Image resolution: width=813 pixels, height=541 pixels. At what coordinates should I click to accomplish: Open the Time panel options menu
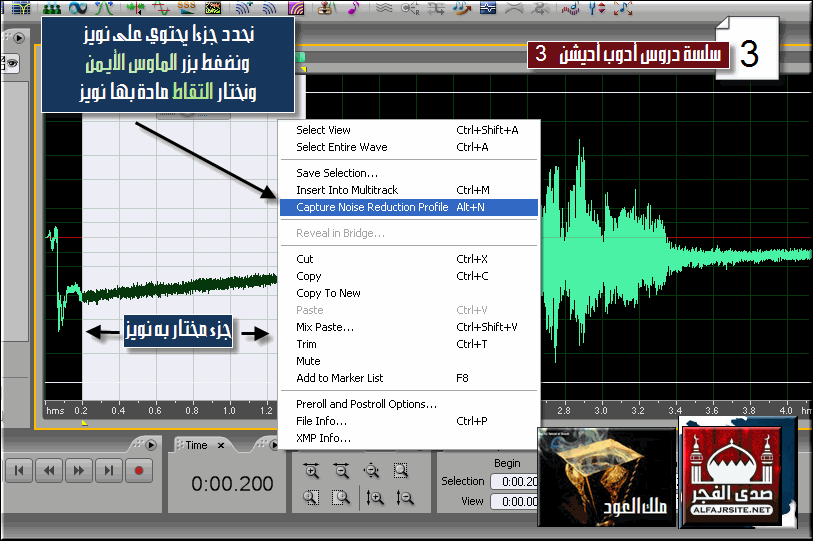pos(274,445)
